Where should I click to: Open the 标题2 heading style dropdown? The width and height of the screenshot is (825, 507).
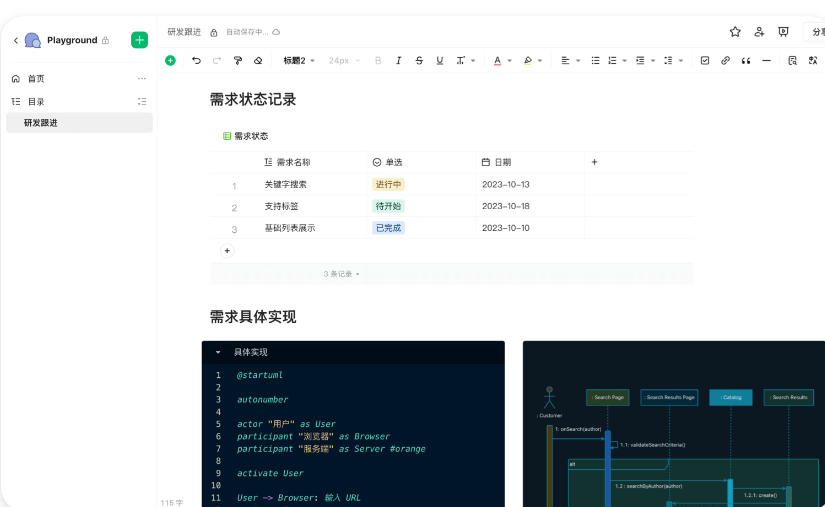coord(298,61)
